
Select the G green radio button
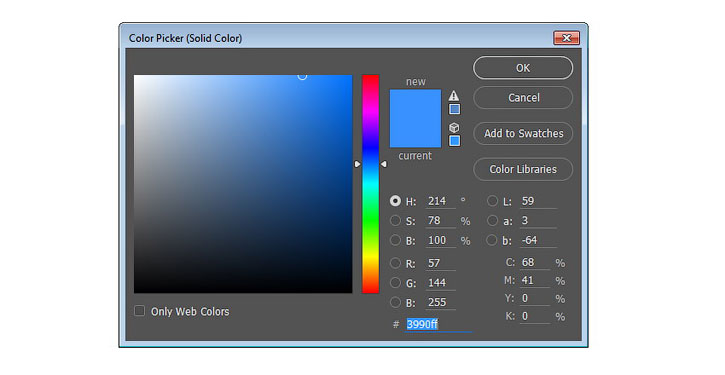[395, 283]
